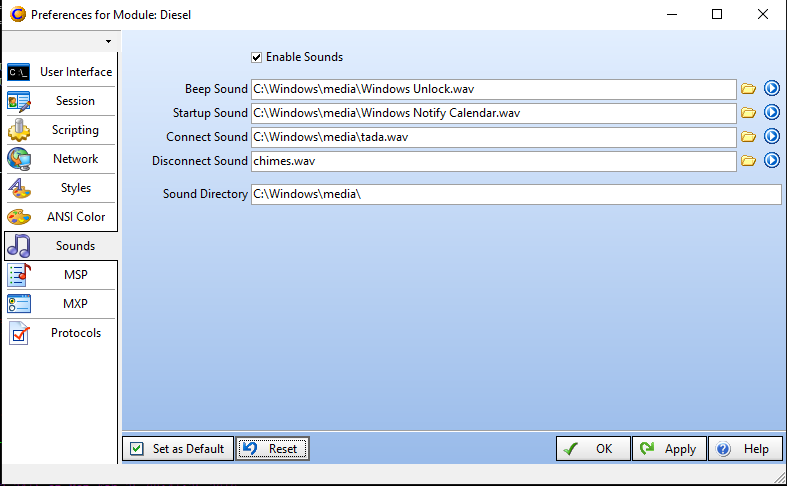Switch to User Interface tab label
The height and width of the screenshot is (486, 787).
coord(76,72)
